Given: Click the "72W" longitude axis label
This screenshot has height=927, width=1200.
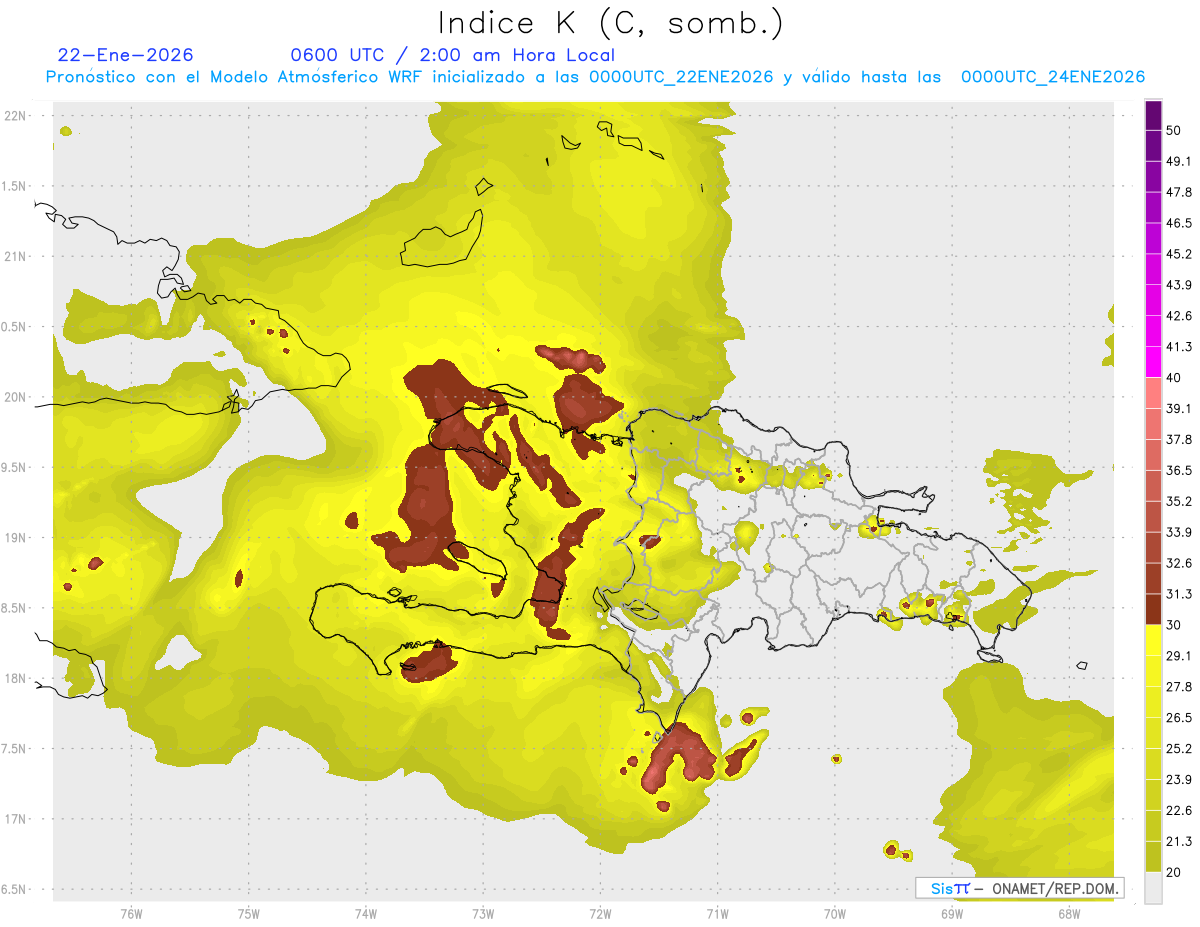Looking at the screenshot, I should (600, 913).
